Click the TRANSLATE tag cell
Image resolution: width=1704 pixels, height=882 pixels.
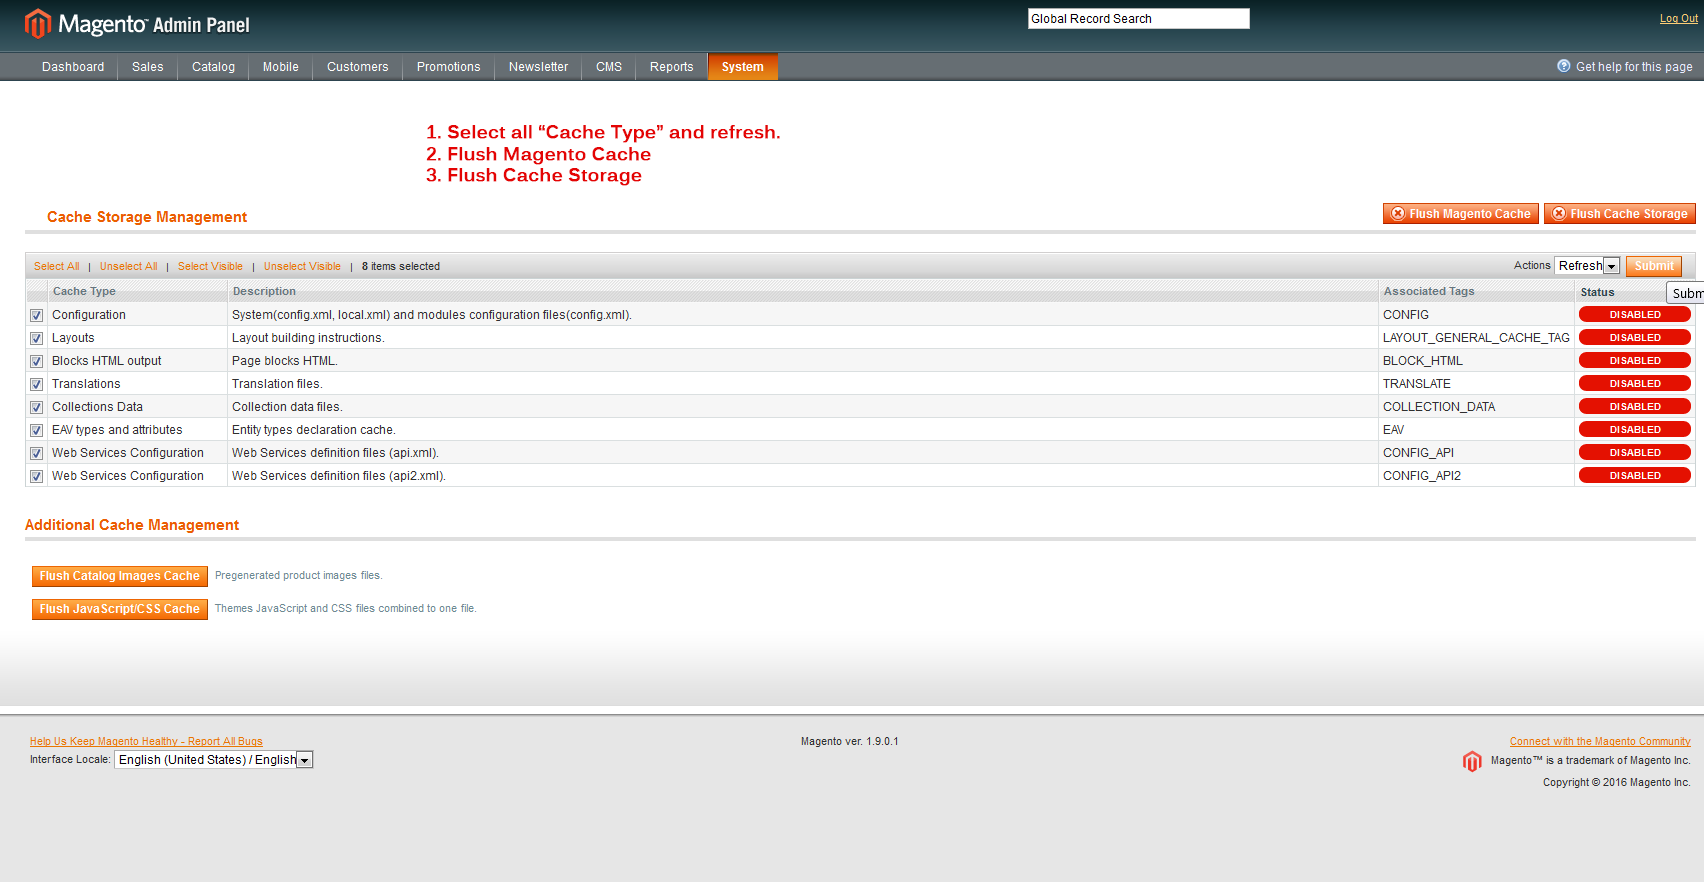click(1417, 384)
